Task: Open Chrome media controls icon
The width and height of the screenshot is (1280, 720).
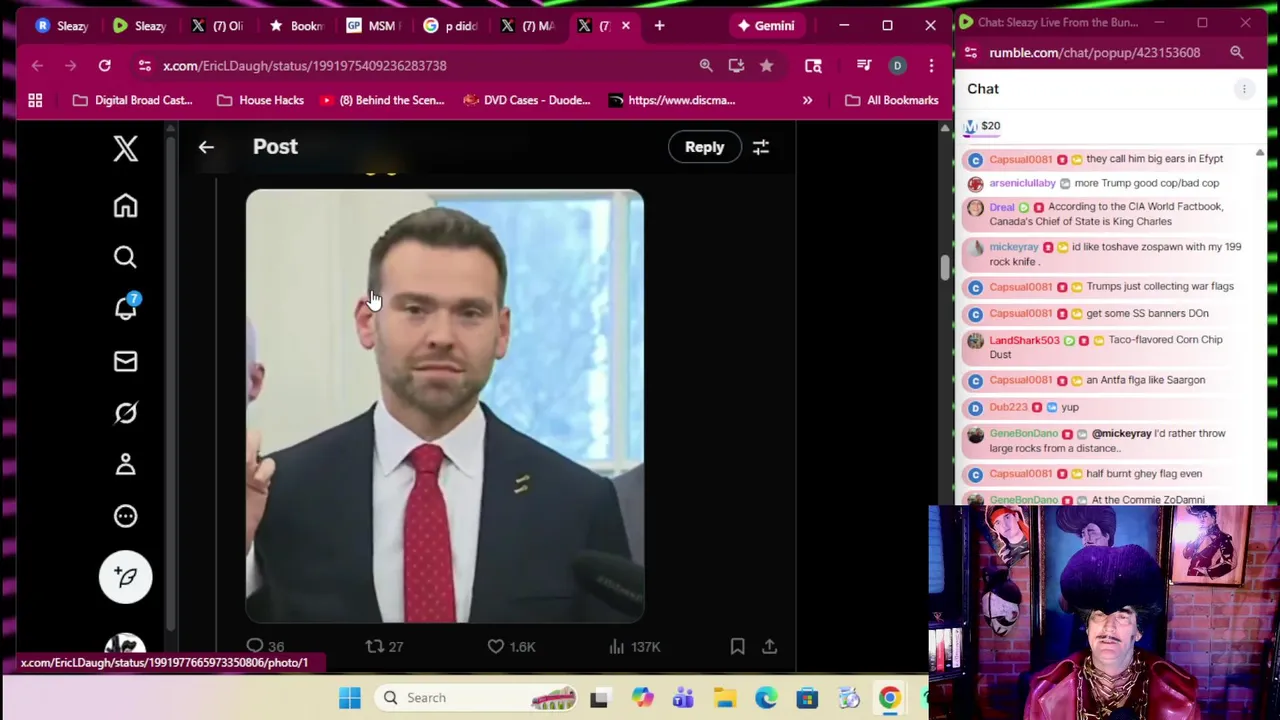Action: tap(864, 65)
